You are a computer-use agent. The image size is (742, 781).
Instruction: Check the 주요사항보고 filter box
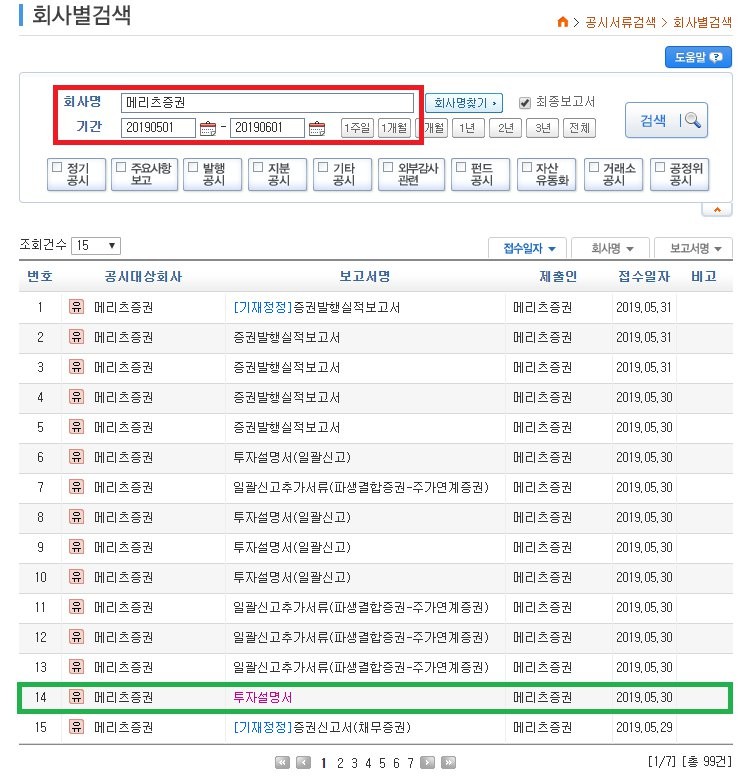tap(121, 167)
